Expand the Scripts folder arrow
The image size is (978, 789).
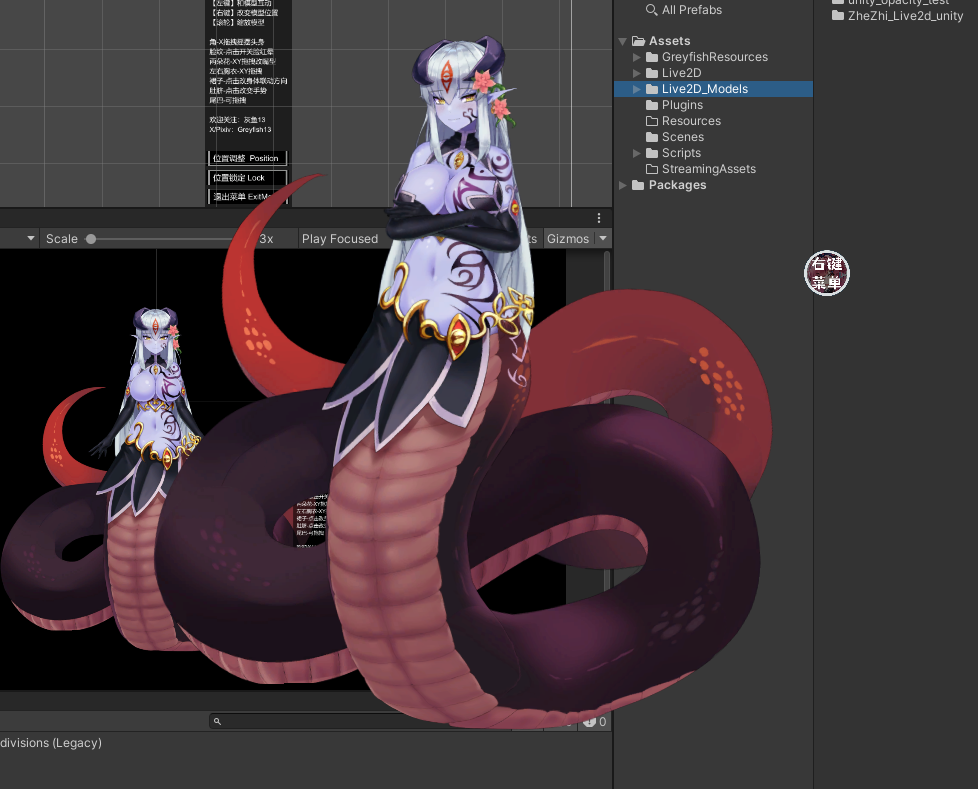[636, 153]
